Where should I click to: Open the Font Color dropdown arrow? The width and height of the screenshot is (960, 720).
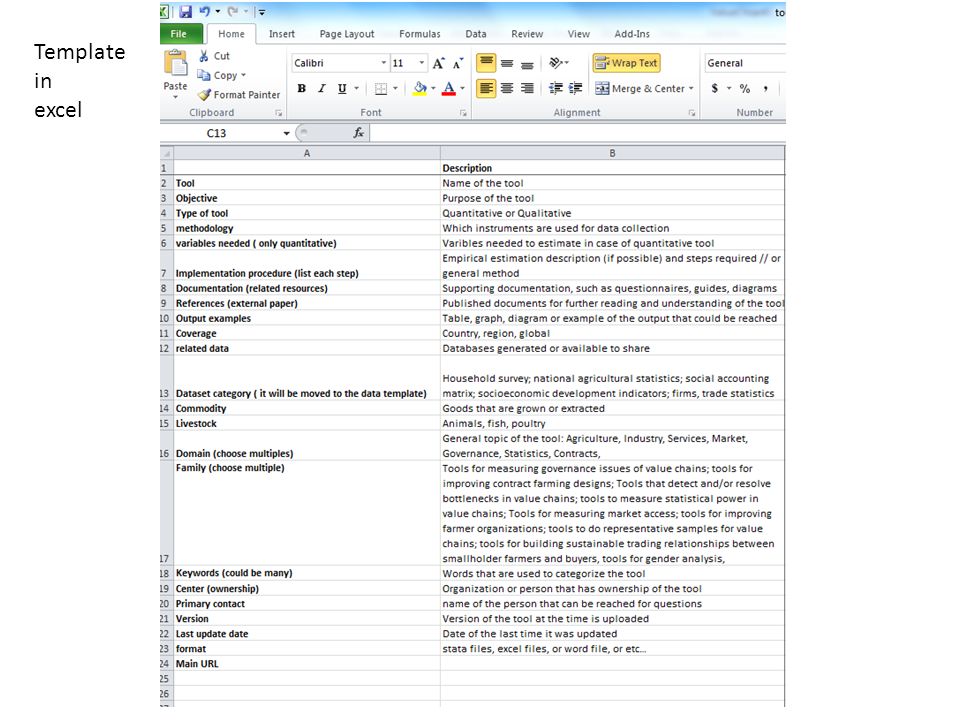(462, 88)
